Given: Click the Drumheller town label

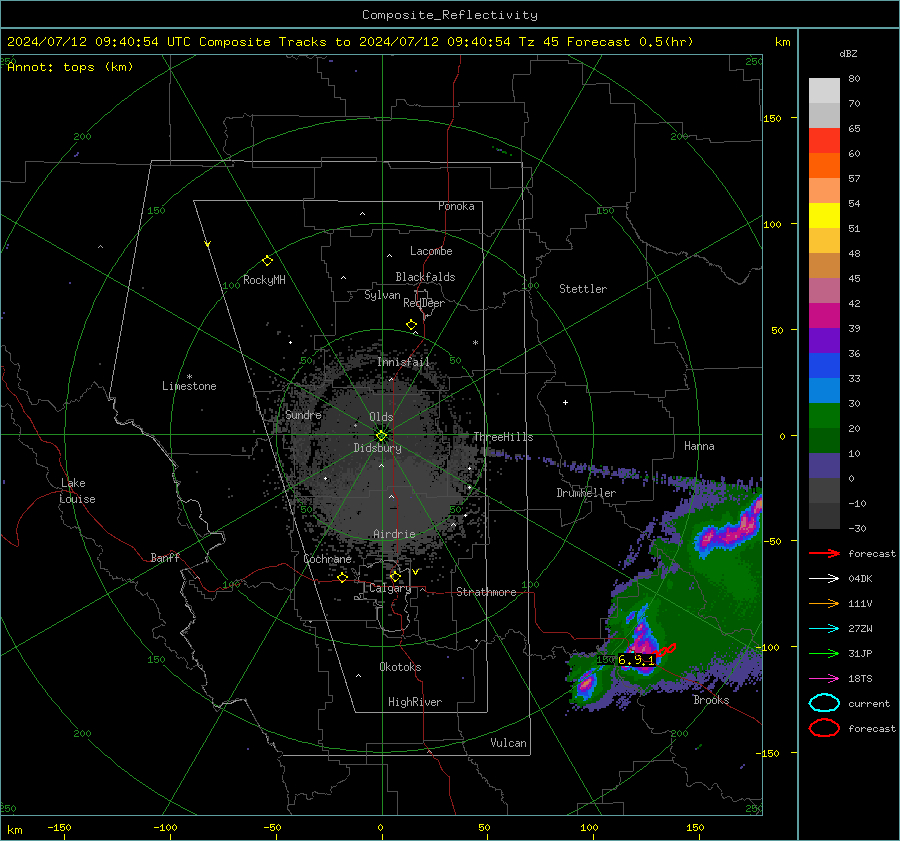Looking at the screenshot, I should (x=586, y=493).
